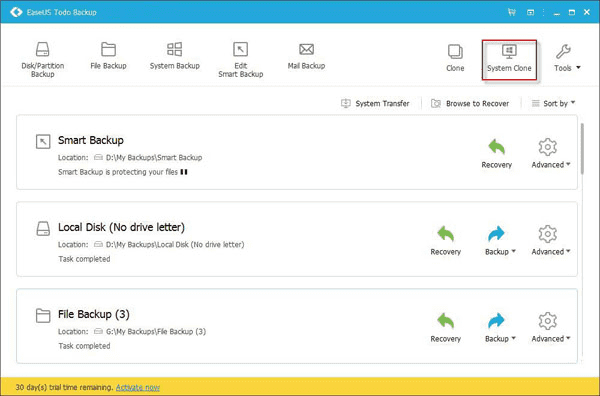Click the Local Disk backup location path
600x396 pixels.
[175, 244]
